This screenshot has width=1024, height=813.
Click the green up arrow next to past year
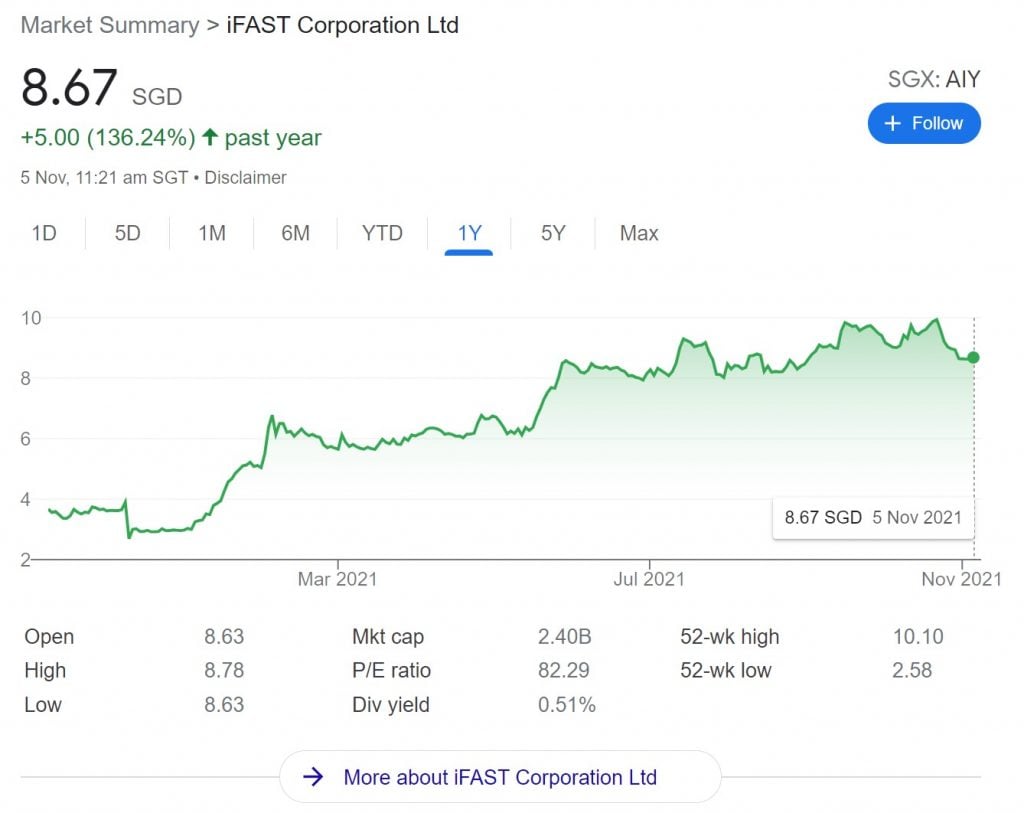click(x=210, y=137)
